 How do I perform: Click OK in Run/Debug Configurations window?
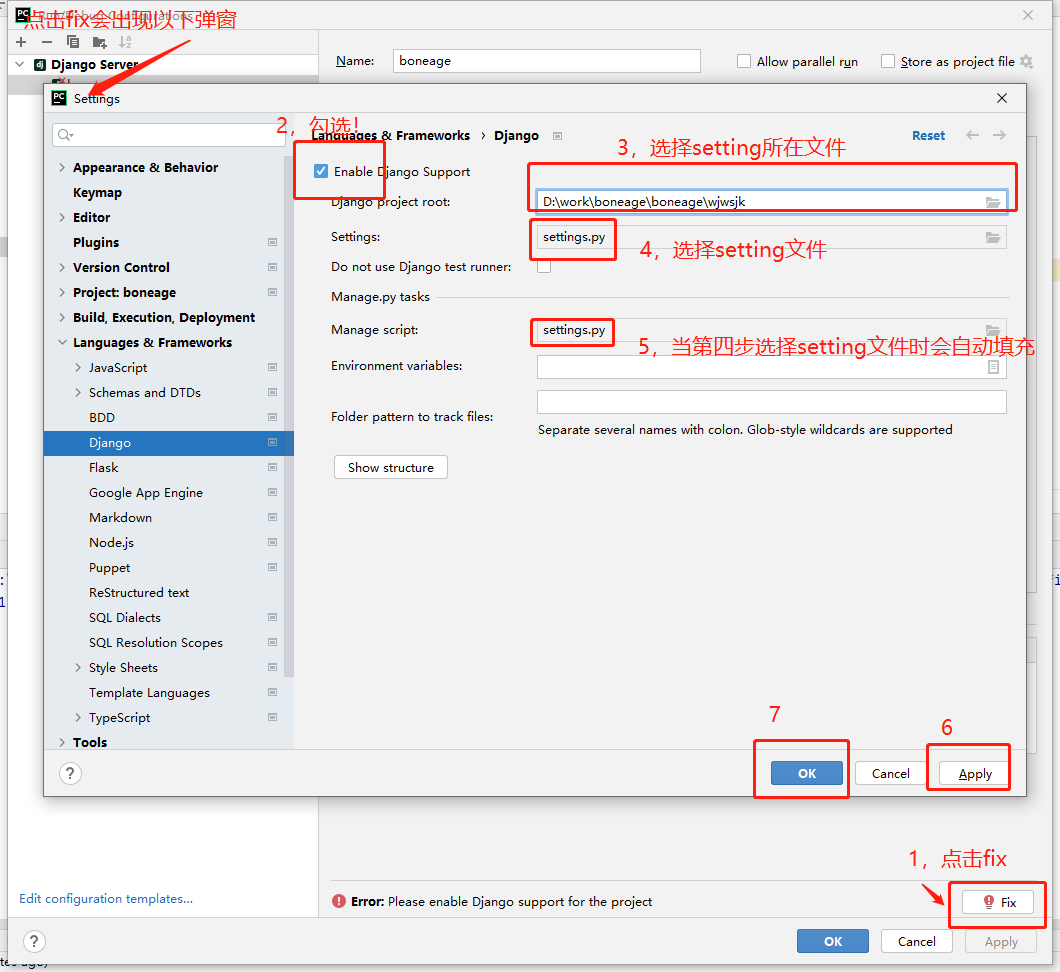click(833, 942)
